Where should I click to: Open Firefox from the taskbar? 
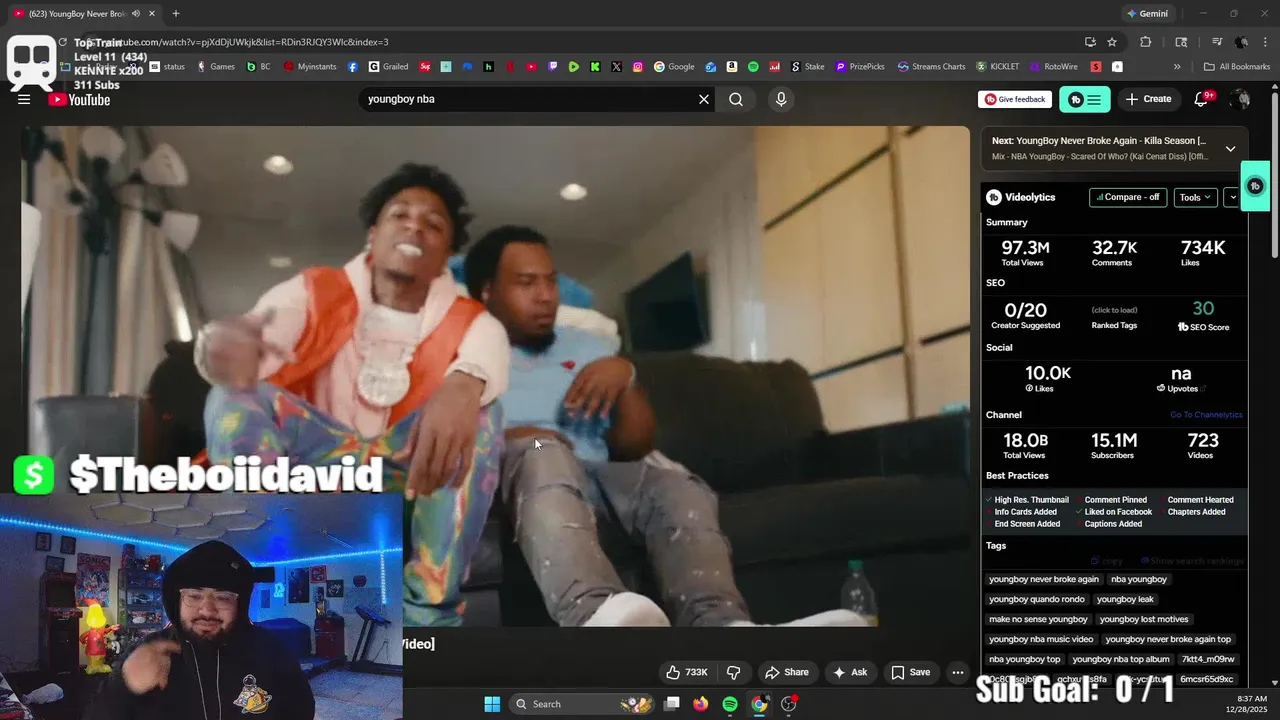point(700,704)
